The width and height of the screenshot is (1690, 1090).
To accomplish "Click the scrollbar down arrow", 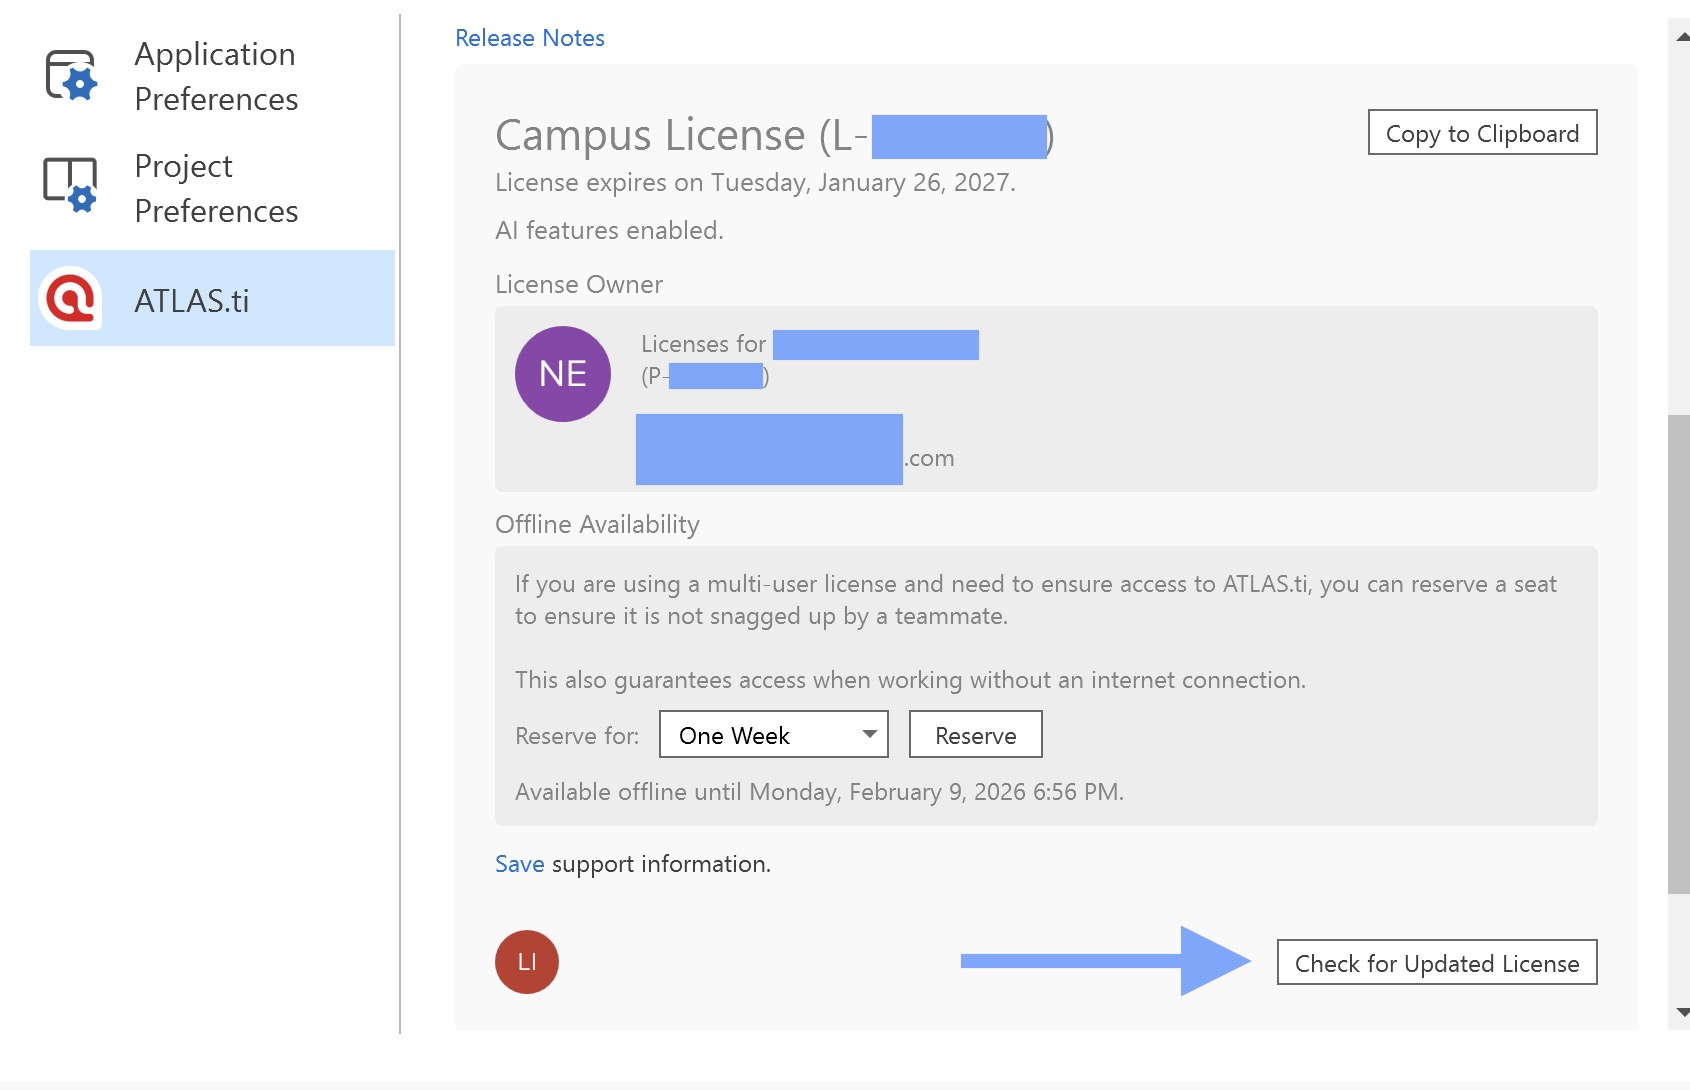I will coord(1681,1012).
